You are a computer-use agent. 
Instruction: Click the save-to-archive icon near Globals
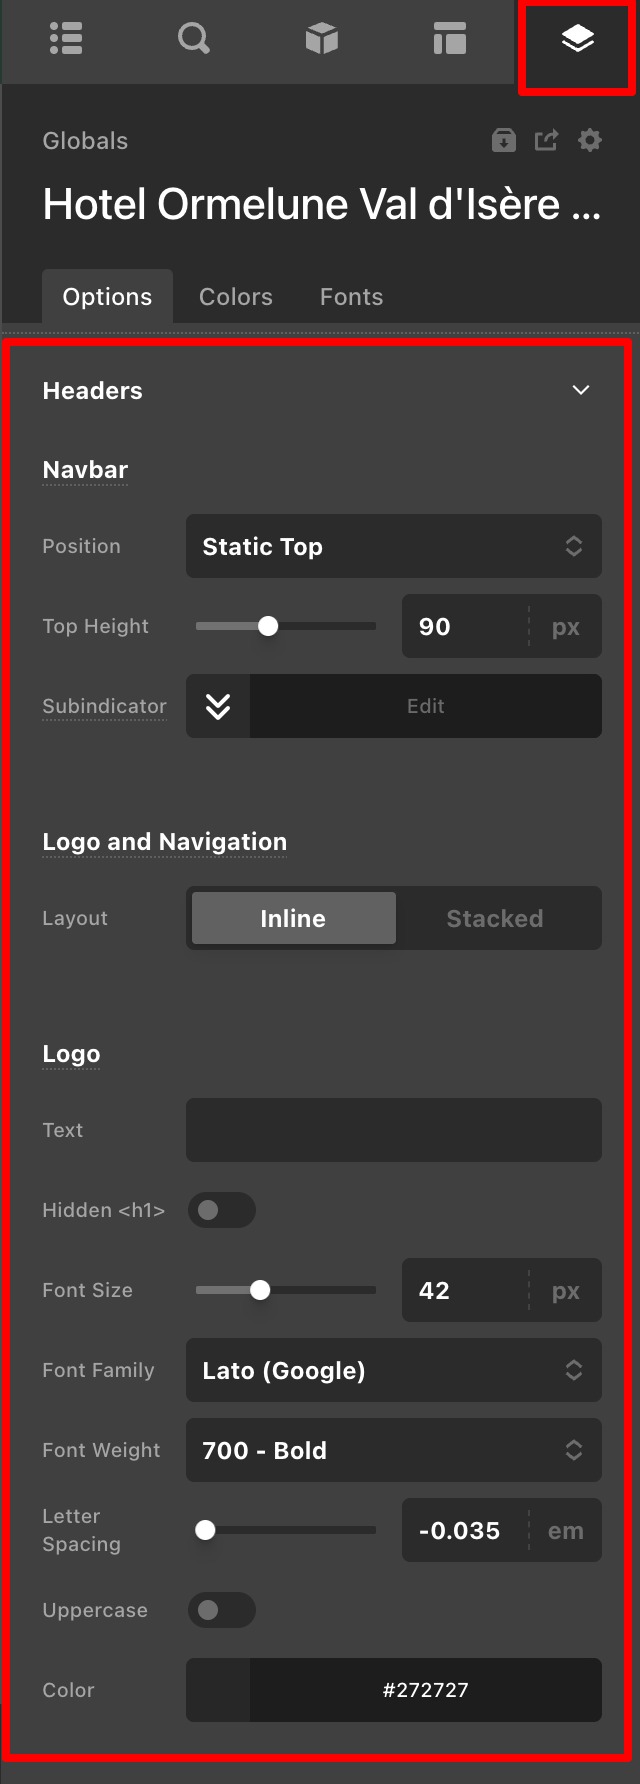pyautogui.click(x=504, y=141)
